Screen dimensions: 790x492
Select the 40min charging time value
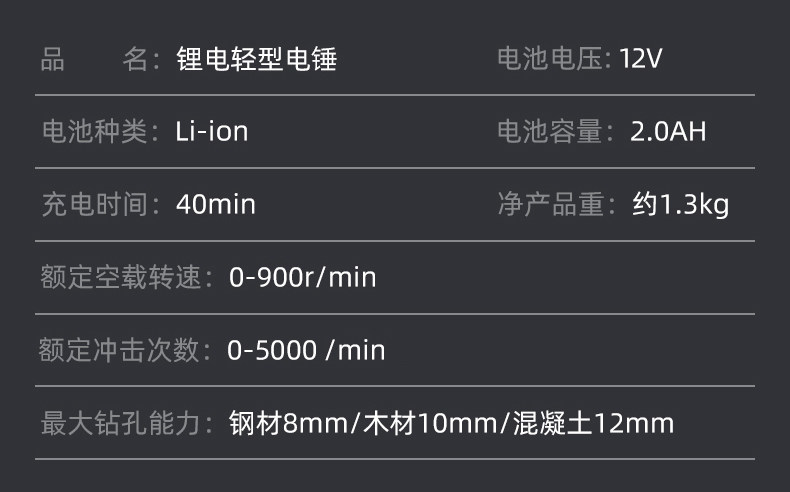click(x=215, y=204)
